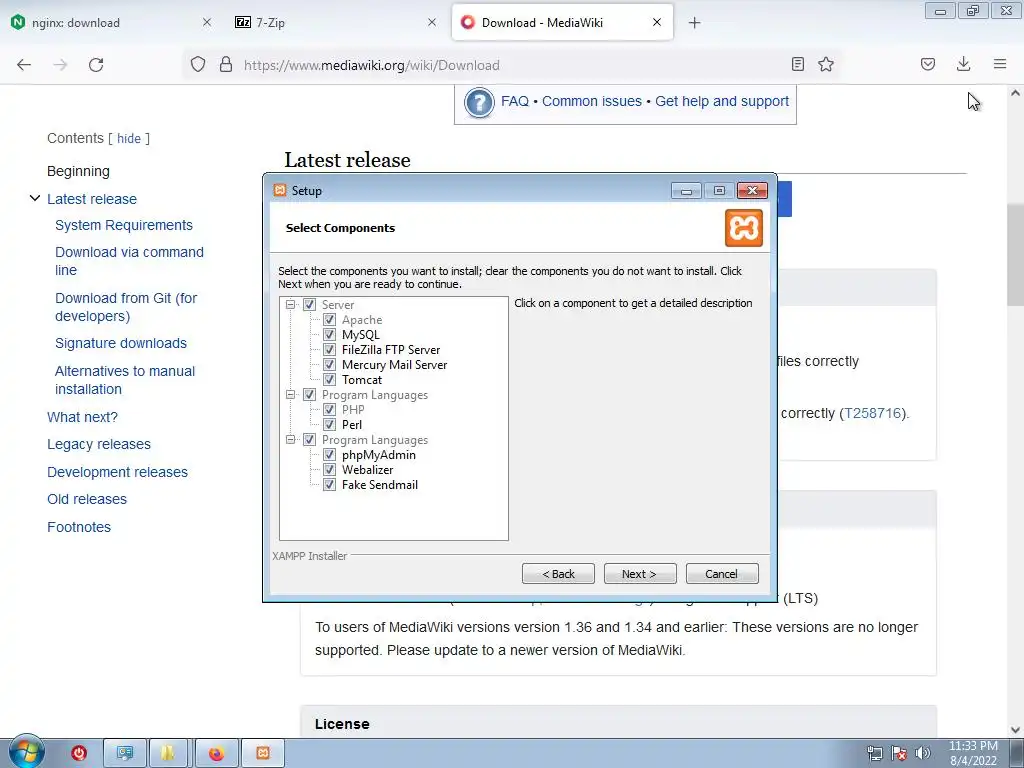Screen dimensions: 1024x768
Task: Uncheck the phpMyAdmin checkbox
Action: (329, 455)
